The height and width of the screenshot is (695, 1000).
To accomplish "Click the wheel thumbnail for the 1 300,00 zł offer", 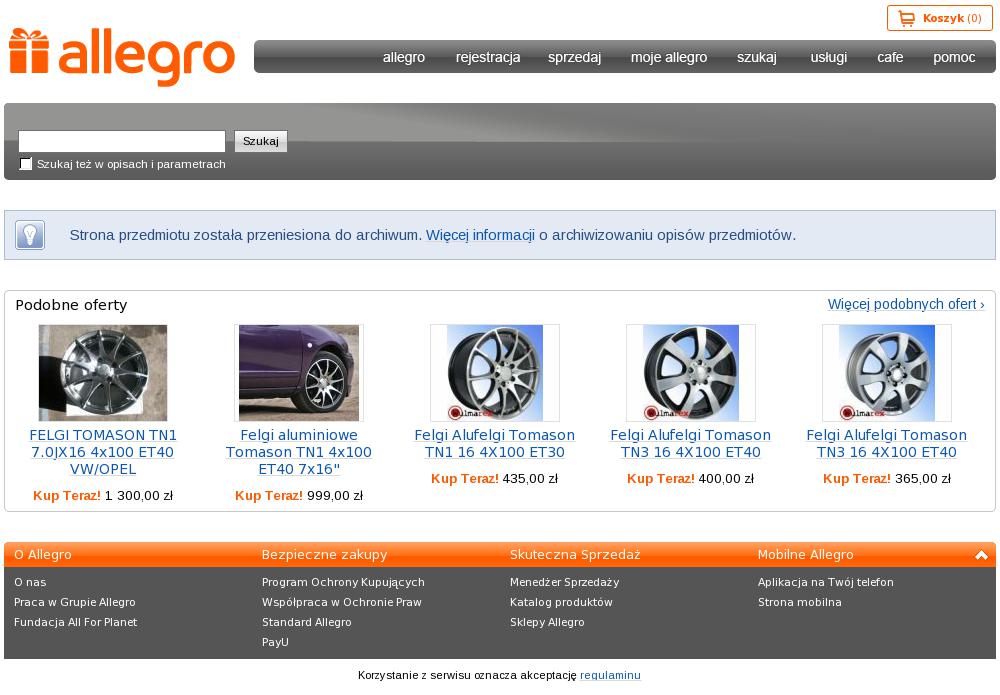I will (x=103, y=373).
